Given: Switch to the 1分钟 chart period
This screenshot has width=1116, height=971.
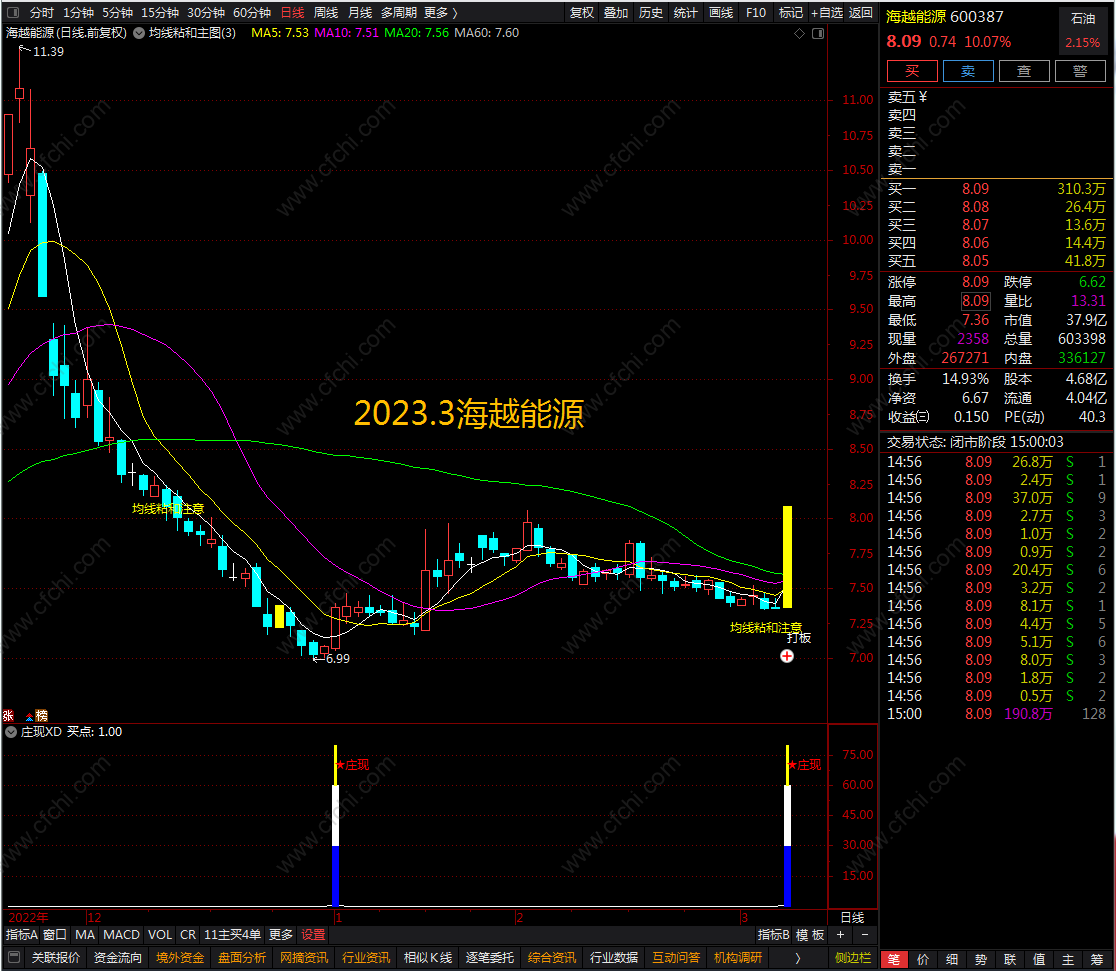Looking at the screenshot, I should [78, 13].
